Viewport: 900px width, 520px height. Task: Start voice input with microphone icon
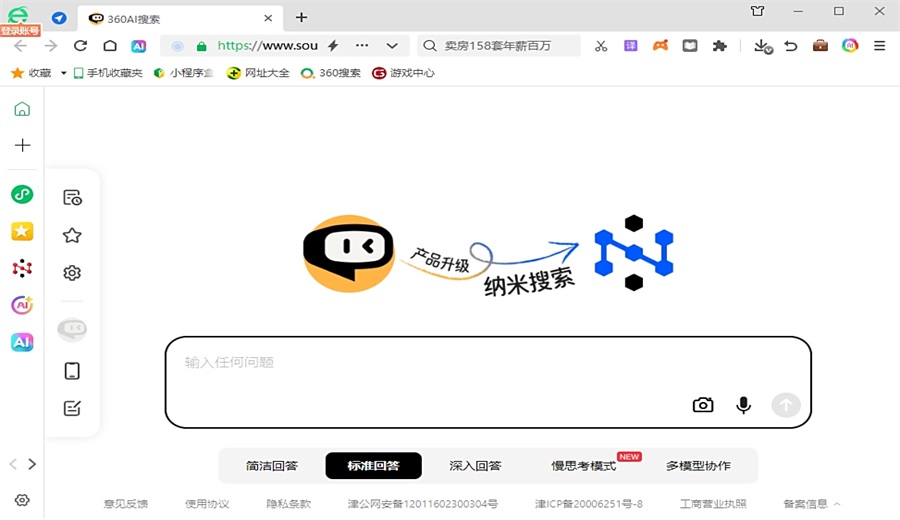point(743,405)
